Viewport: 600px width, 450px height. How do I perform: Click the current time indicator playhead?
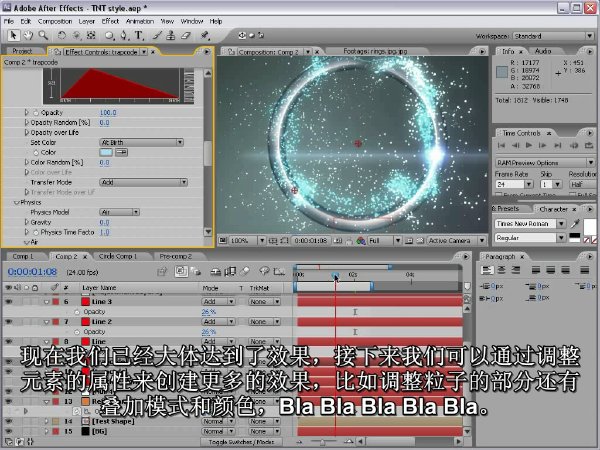click(x=335, y=276)
